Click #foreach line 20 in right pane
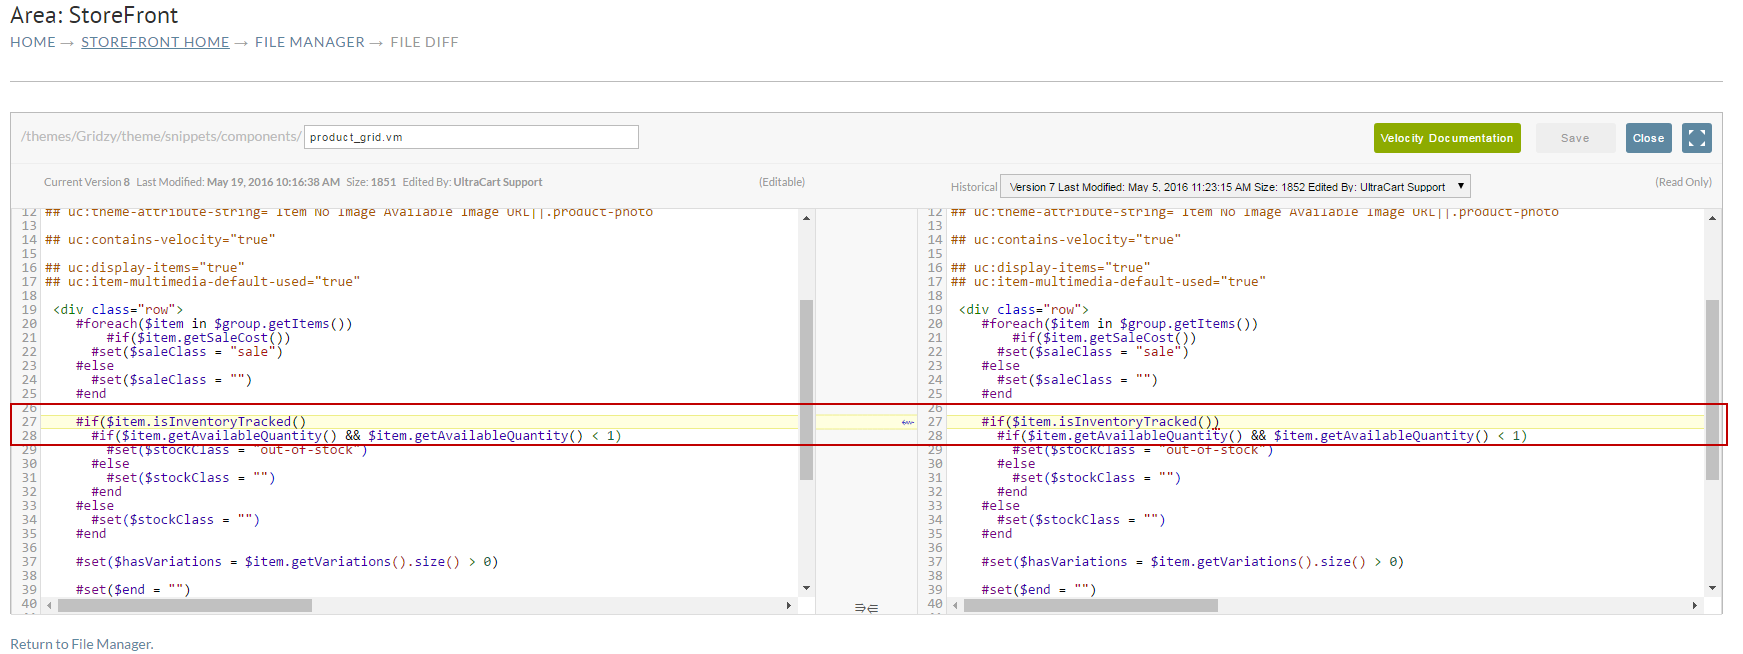 (1120, 324)
